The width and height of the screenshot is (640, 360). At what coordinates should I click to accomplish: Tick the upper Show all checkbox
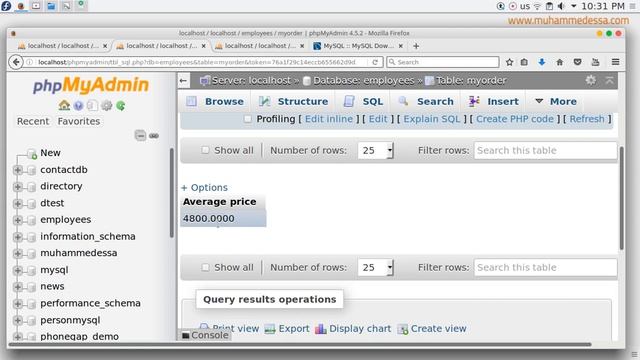[205, 150]
